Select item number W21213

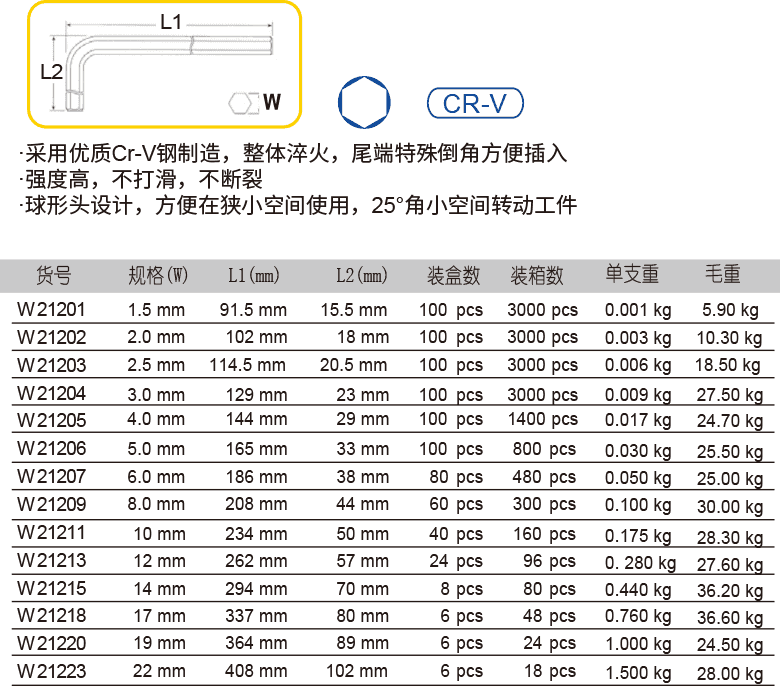tap(51, 561)
